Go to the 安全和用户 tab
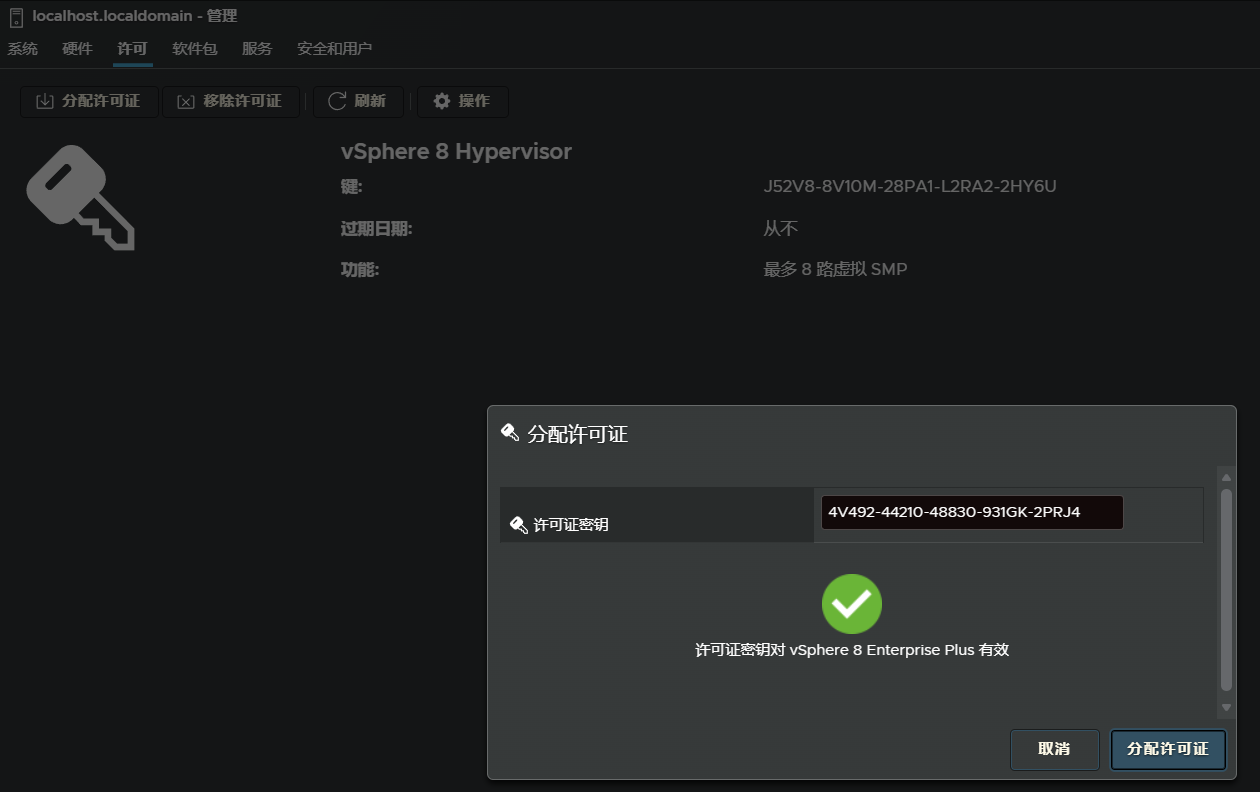Viewport: 1260px width, 792px height. pyautogui.click(x=334, y=49)
